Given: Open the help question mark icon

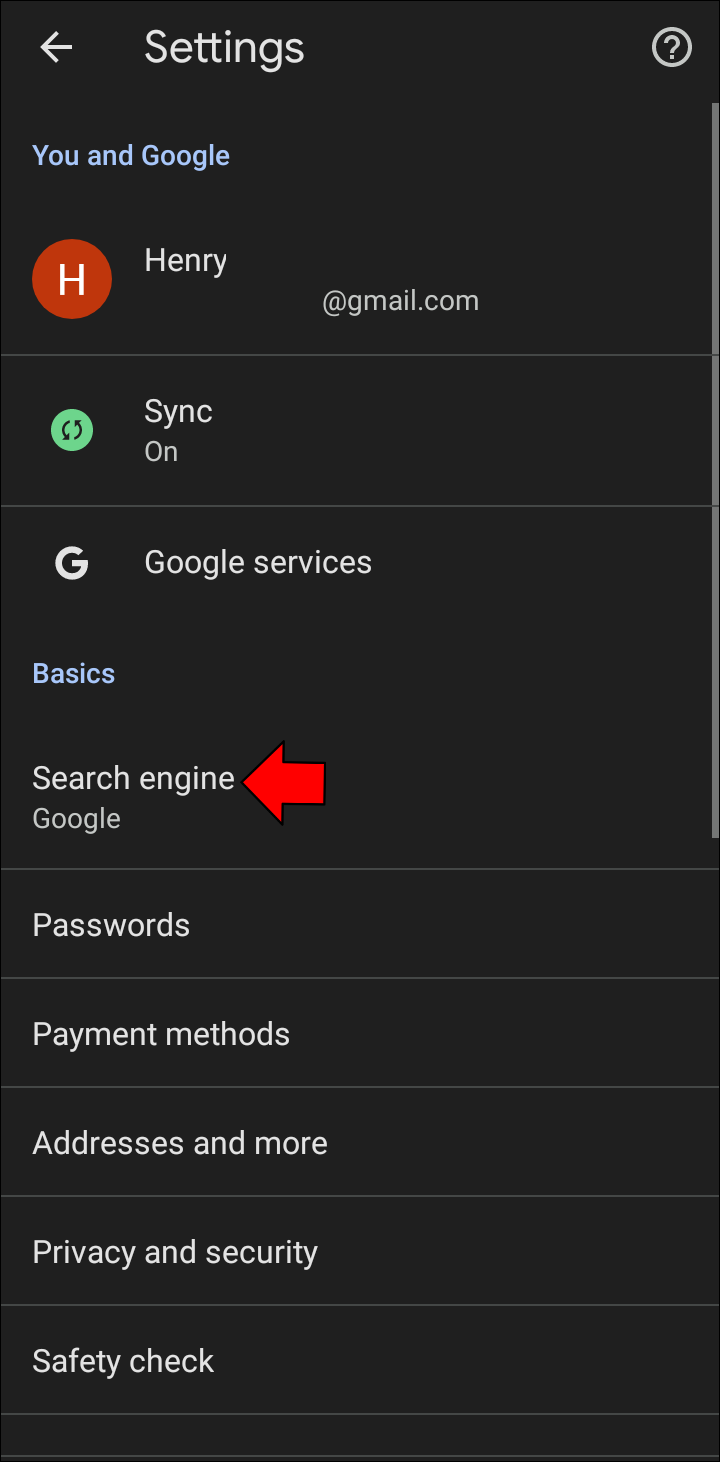Looking at the screenshot, I should pyautogui.click(x=671, y=47).
